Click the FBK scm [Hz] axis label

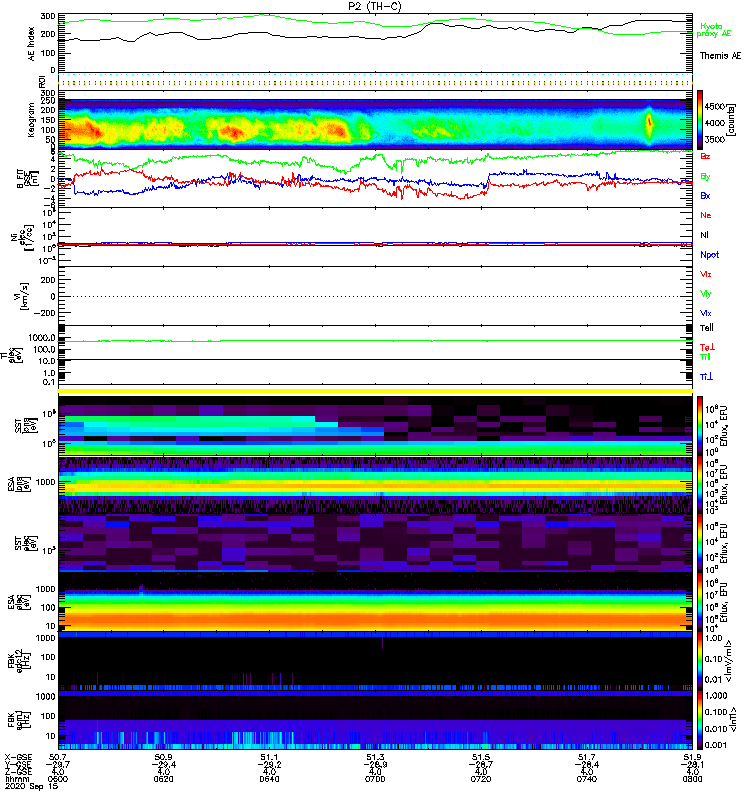pos(19,719)
